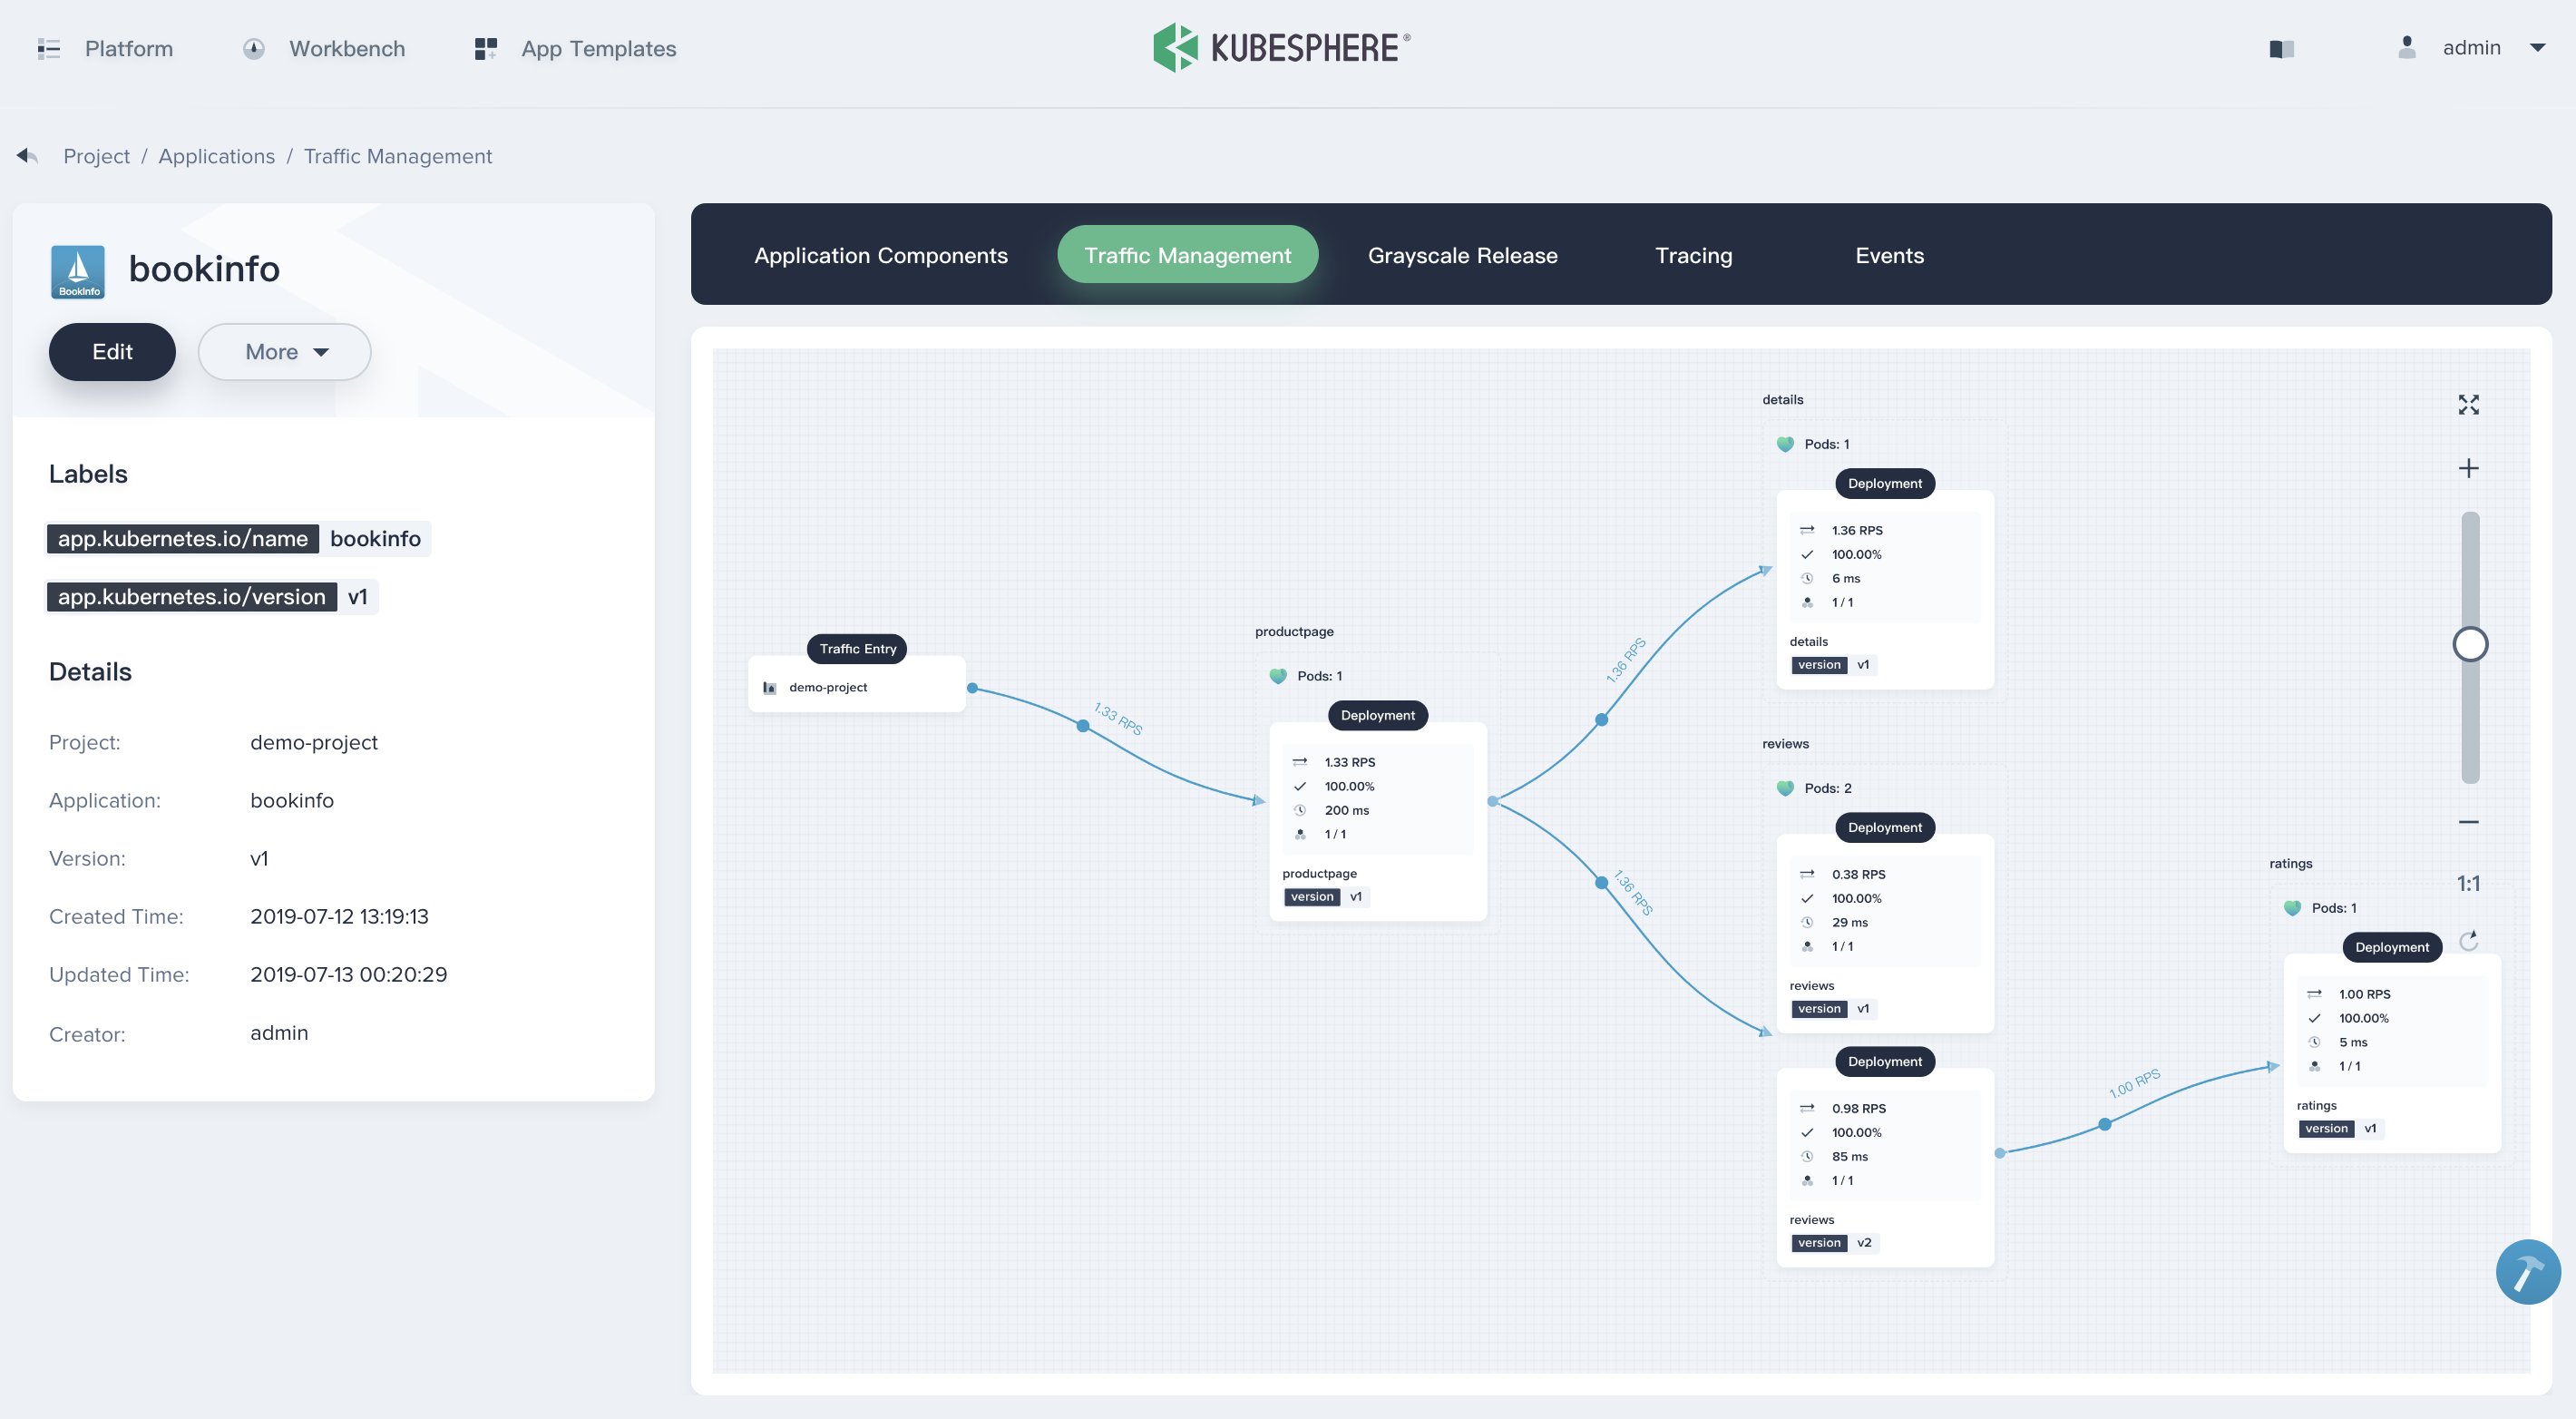Click the back navigation arrow icon
Viewport: 2576px width, 1419px height.
tap(24, 153)
